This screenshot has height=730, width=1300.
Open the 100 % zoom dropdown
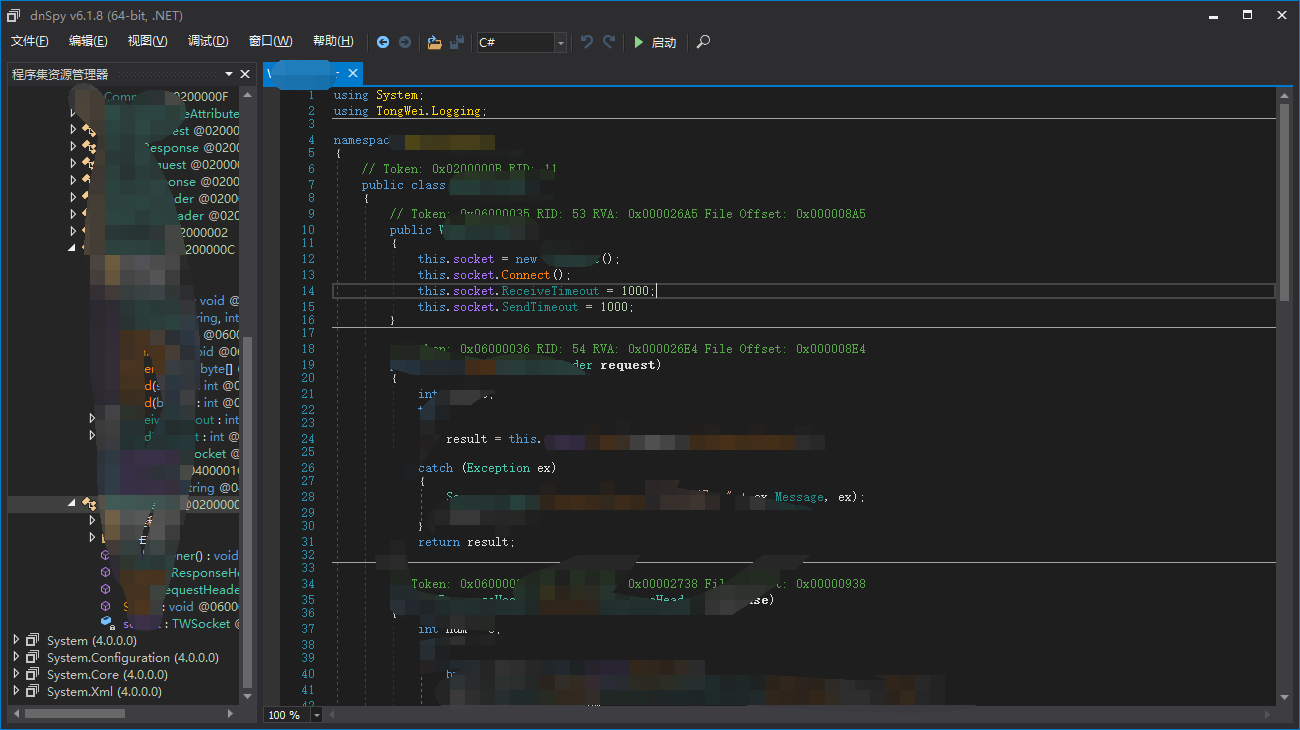pyautogui.click(x=317, y=715)
